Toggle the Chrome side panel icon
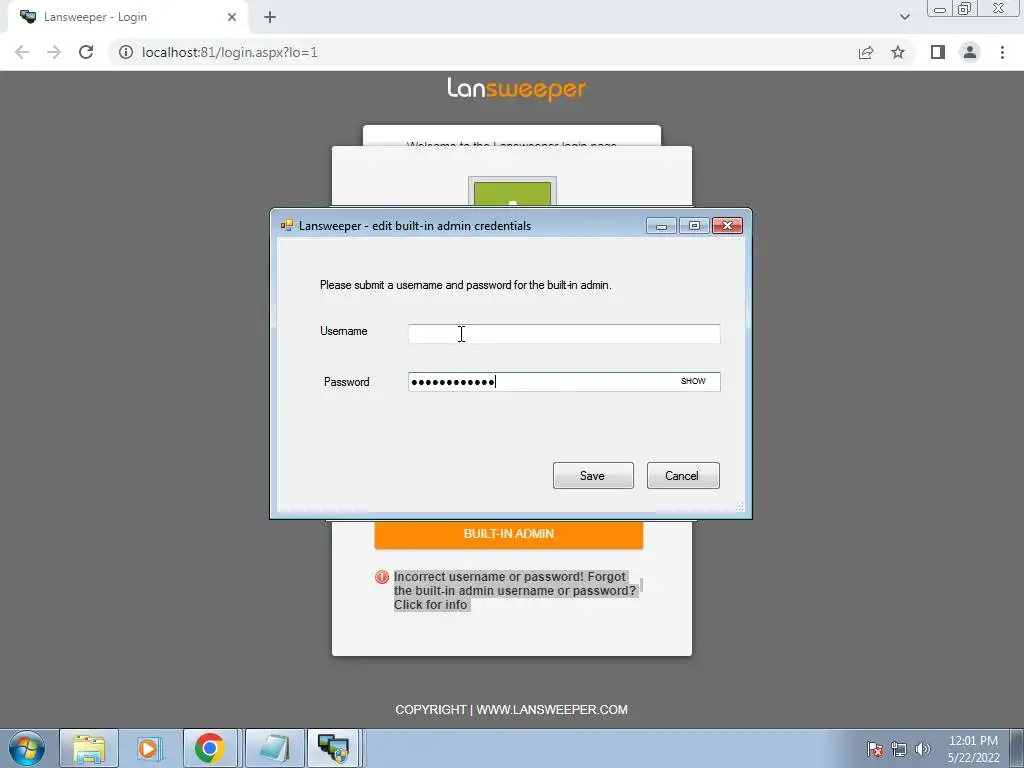The image size is (1024, 768). pyautogui.click(x=938, y=52)
